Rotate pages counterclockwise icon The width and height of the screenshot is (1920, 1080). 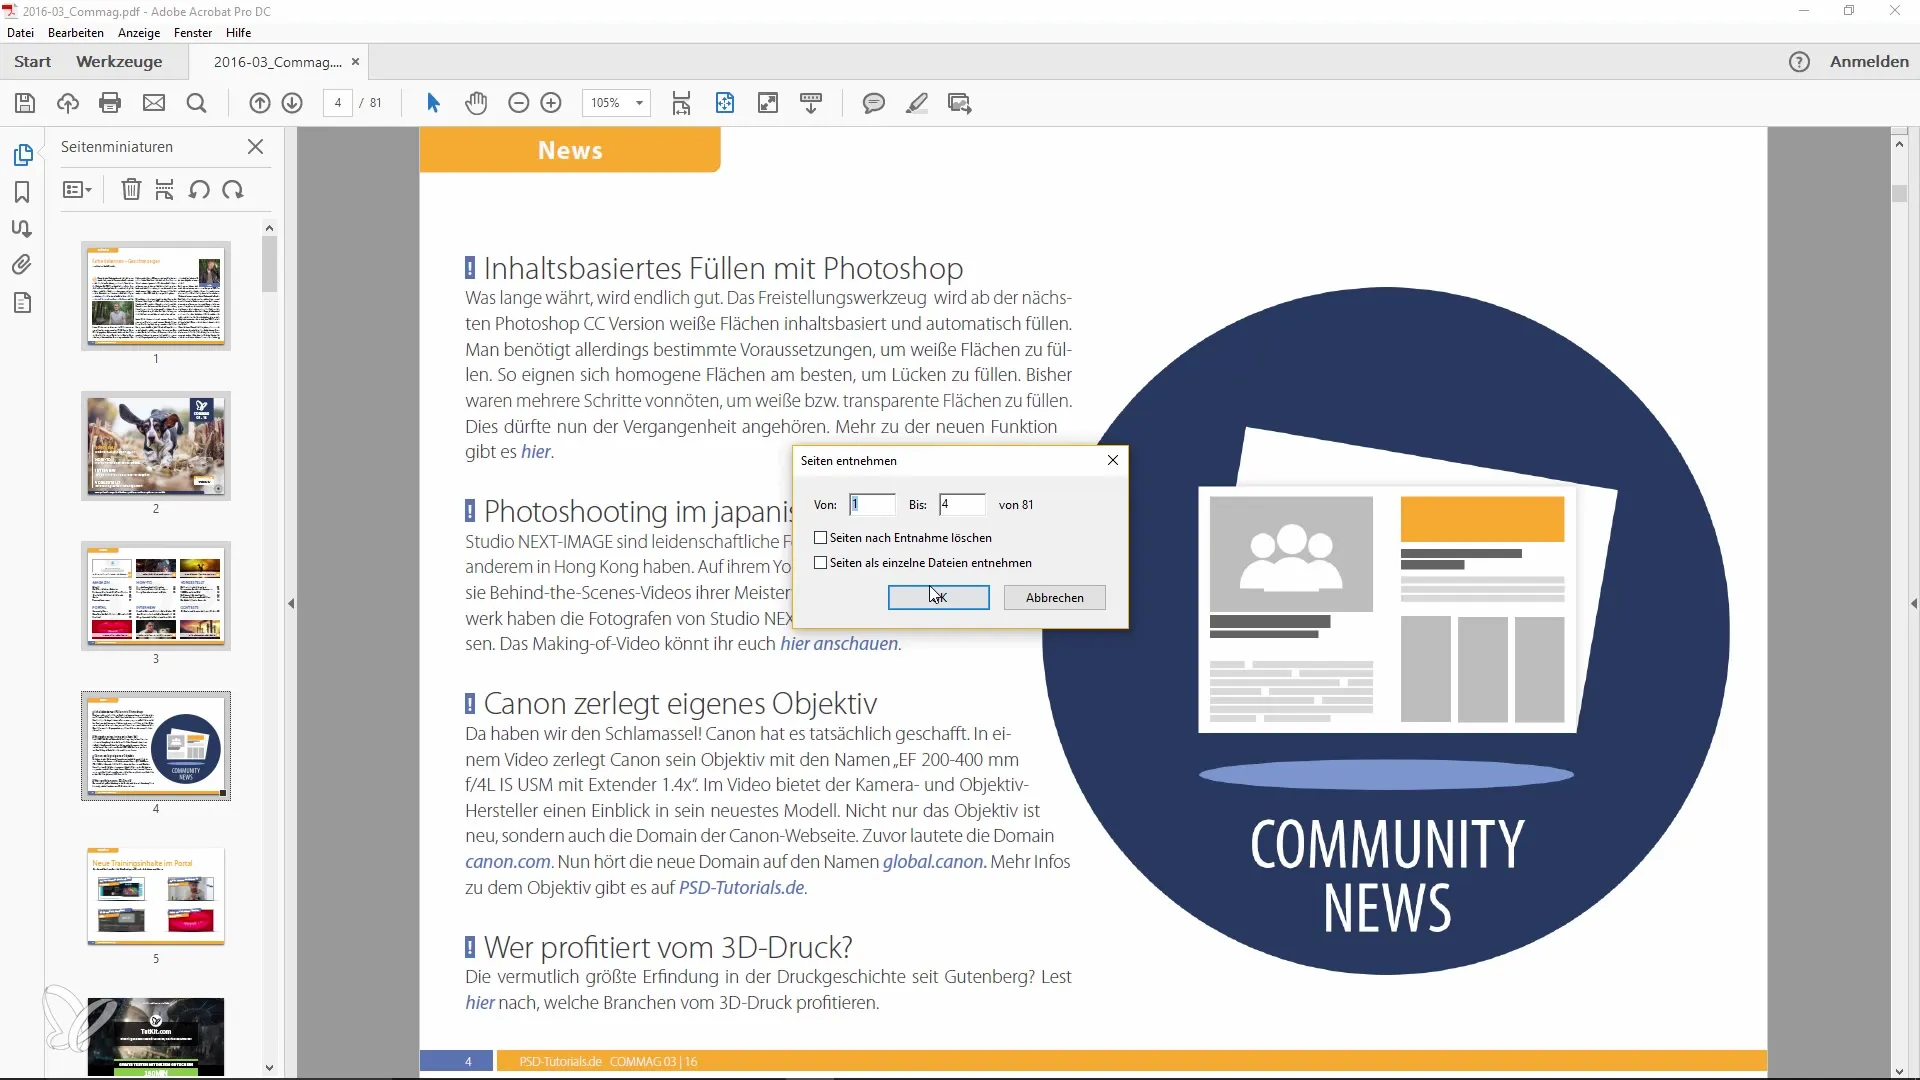click(199, 190)
